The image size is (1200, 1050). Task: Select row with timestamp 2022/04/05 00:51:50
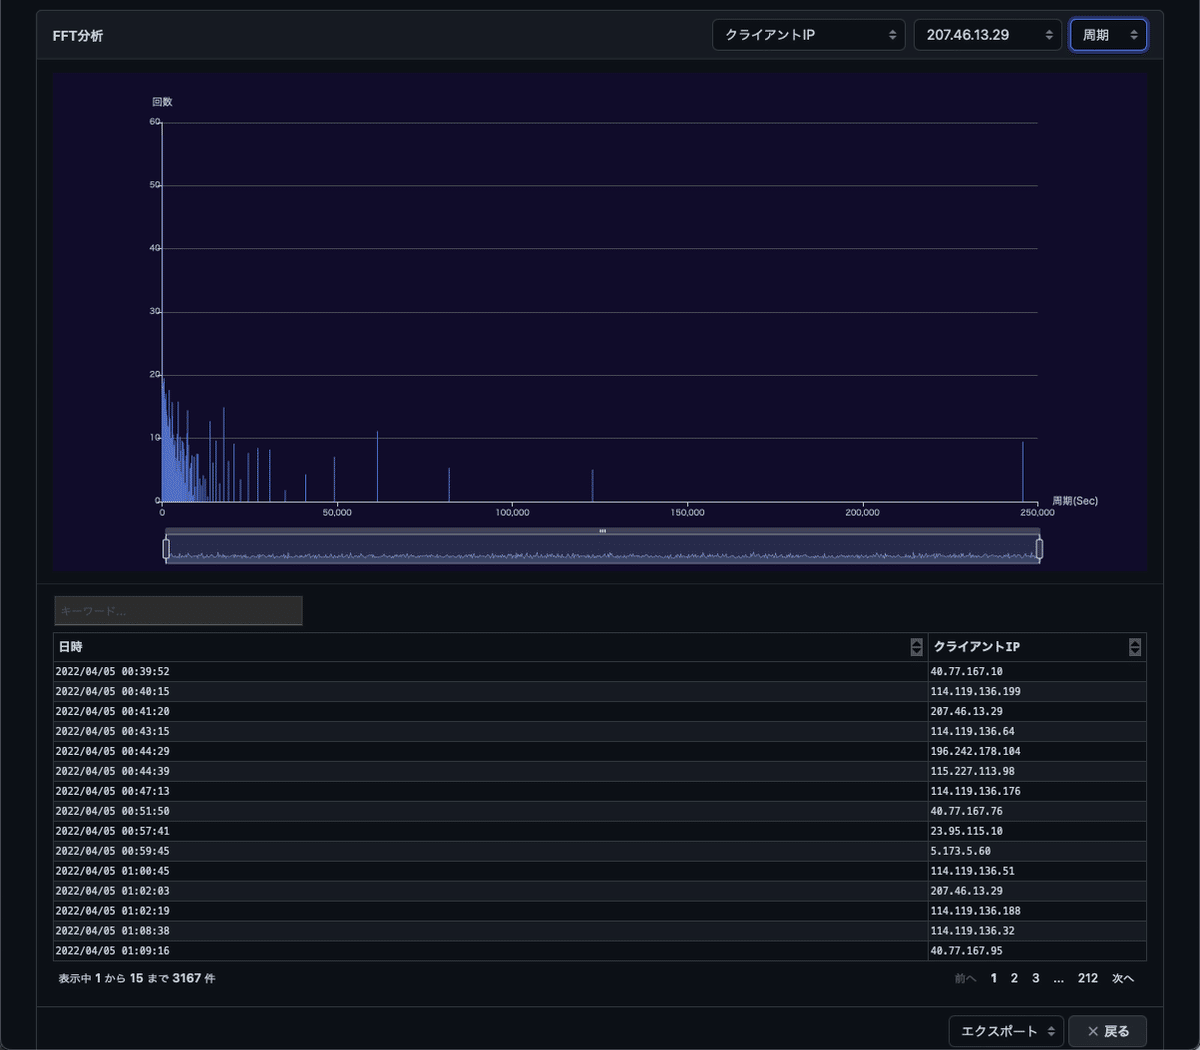pos(600,812)
